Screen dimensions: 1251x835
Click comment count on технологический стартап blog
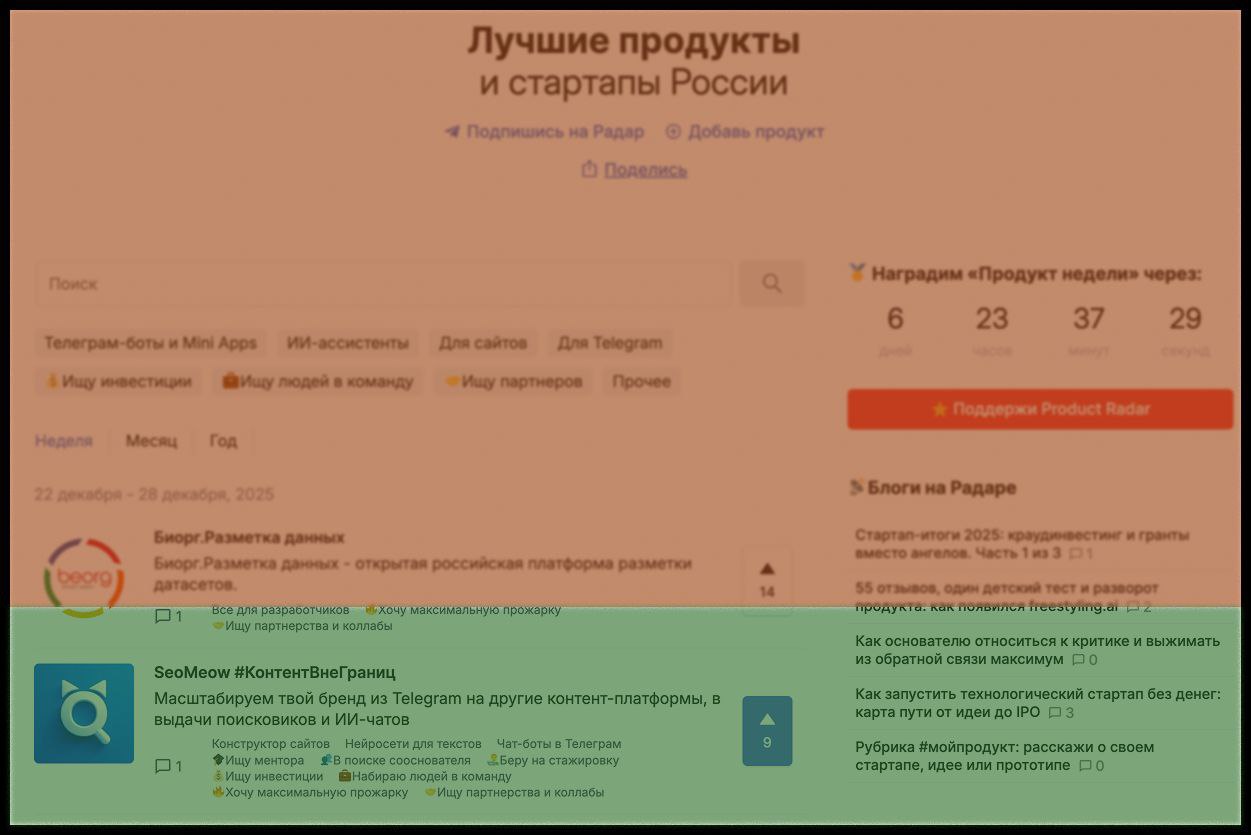tap(1061, 713)
